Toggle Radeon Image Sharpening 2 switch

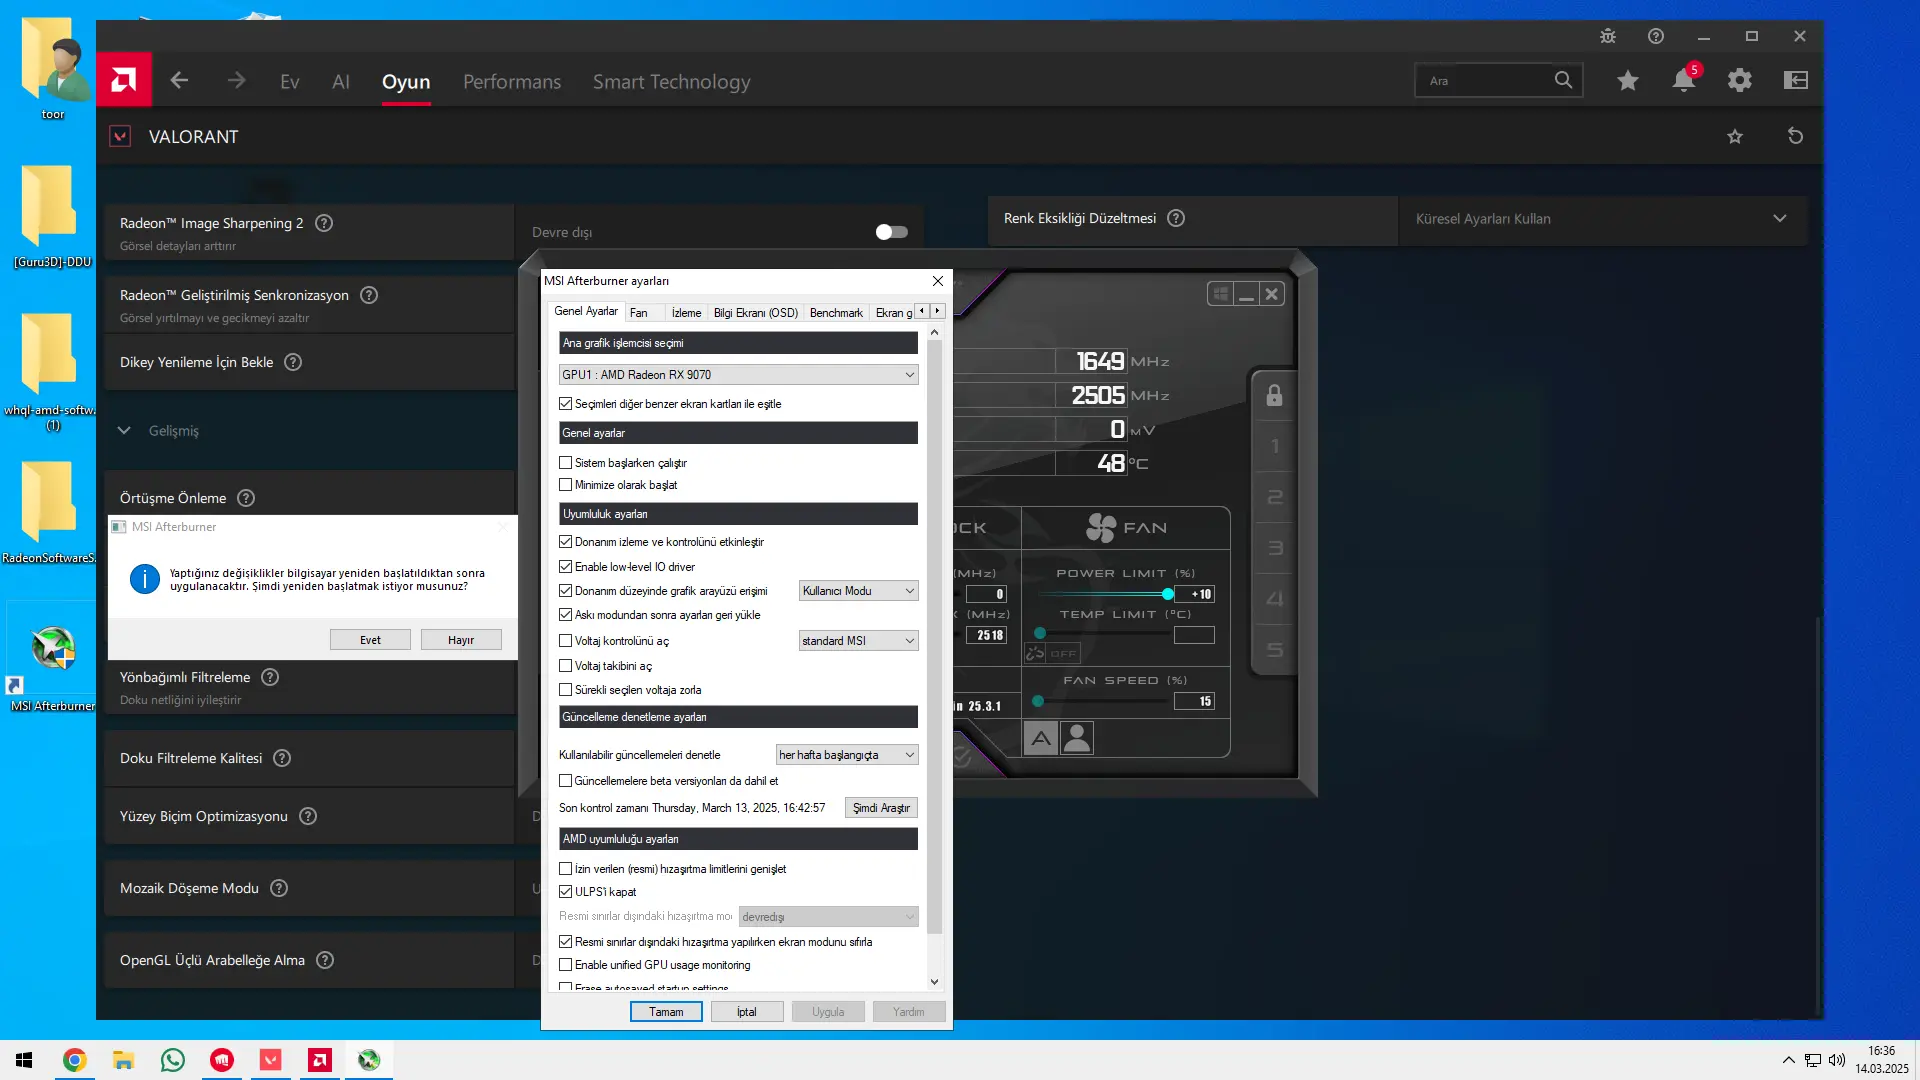pos(892,232)
